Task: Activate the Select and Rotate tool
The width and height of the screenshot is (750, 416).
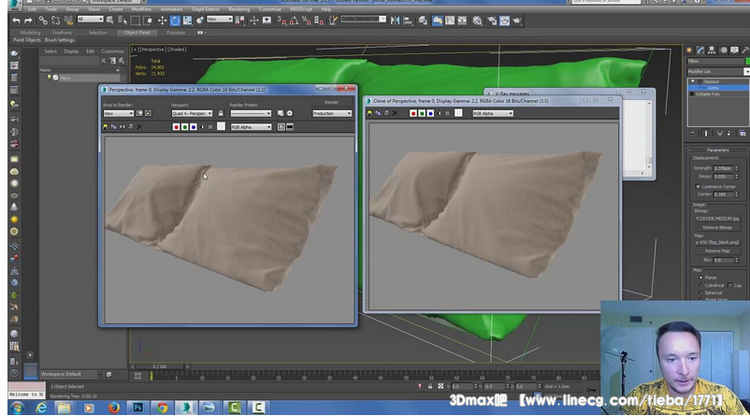Action: click(175, 20)
